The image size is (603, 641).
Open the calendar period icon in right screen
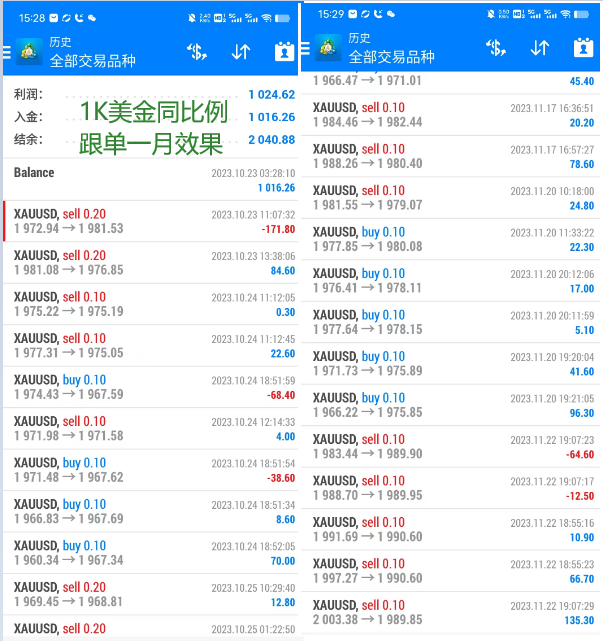point(583,47)
